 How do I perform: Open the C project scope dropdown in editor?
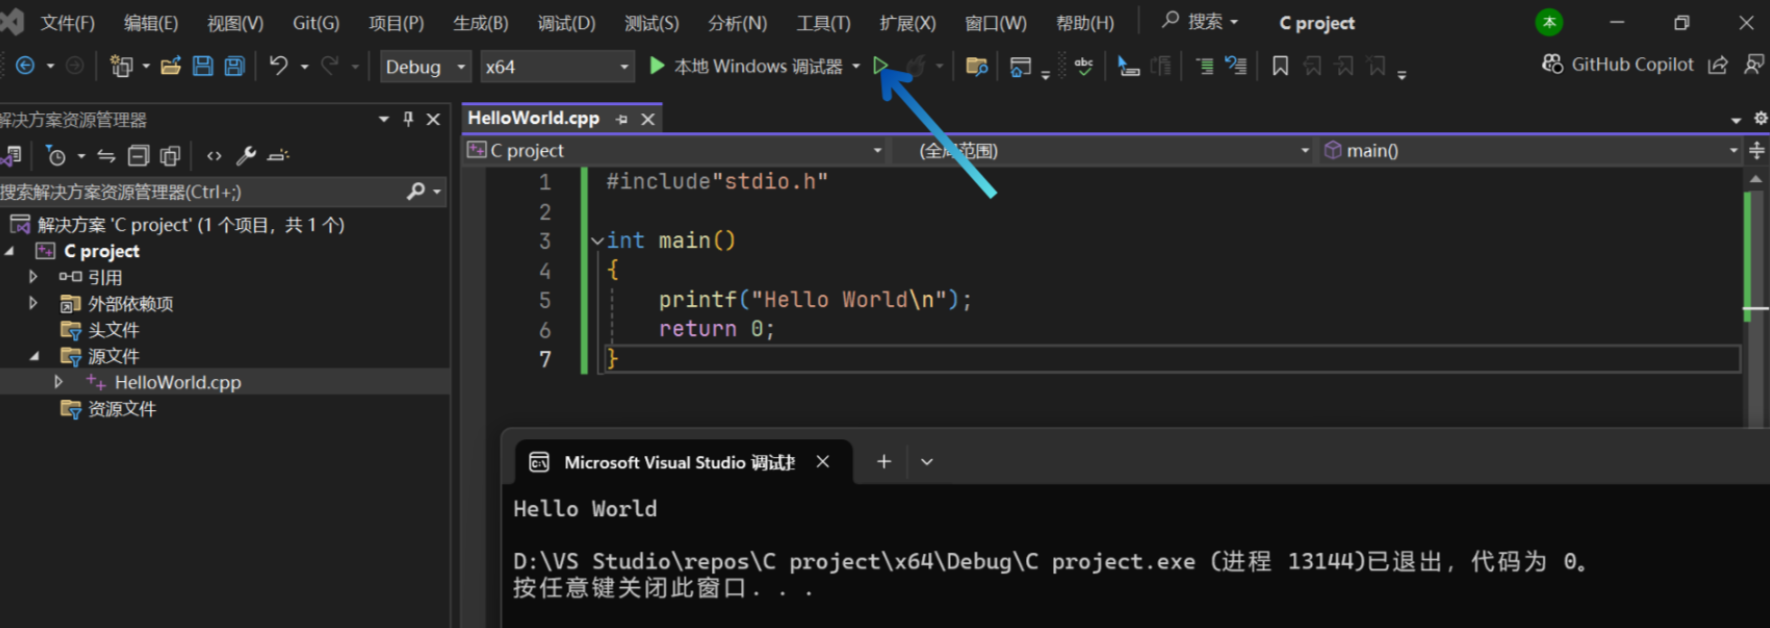click(x=675, y=150)
